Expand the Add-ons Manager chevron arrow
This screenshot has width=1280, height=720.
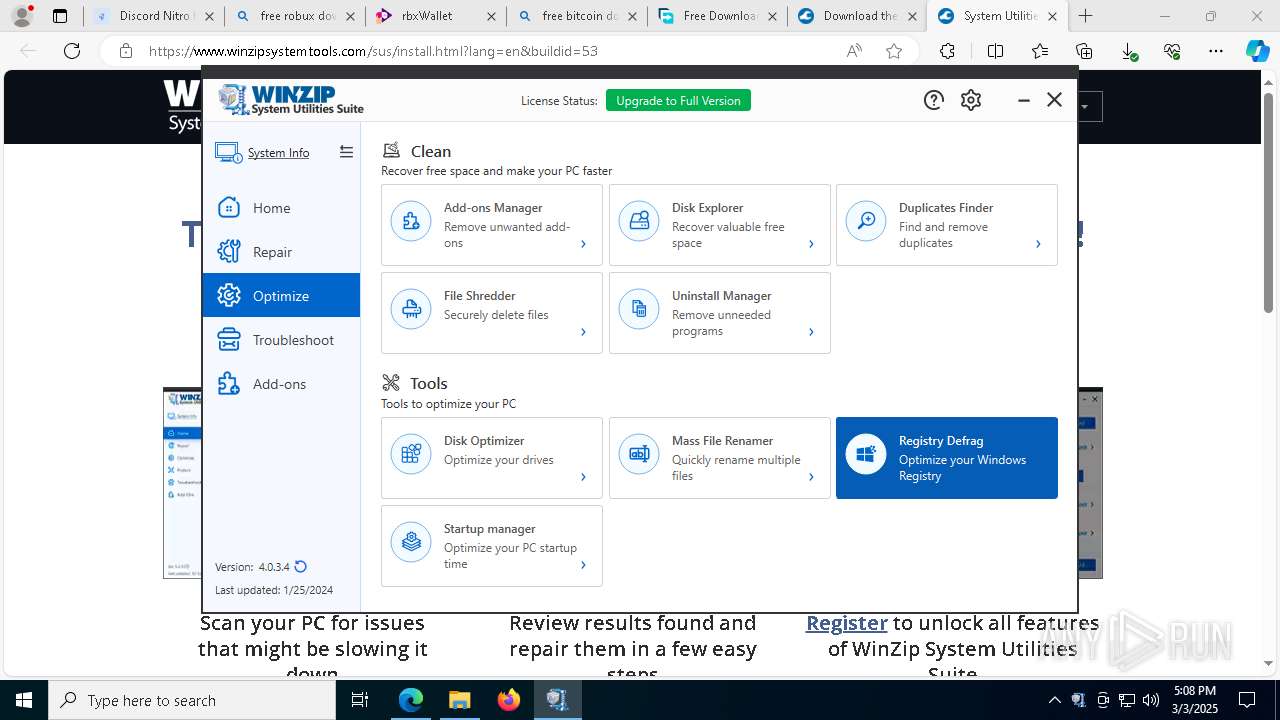pos(584,244)
